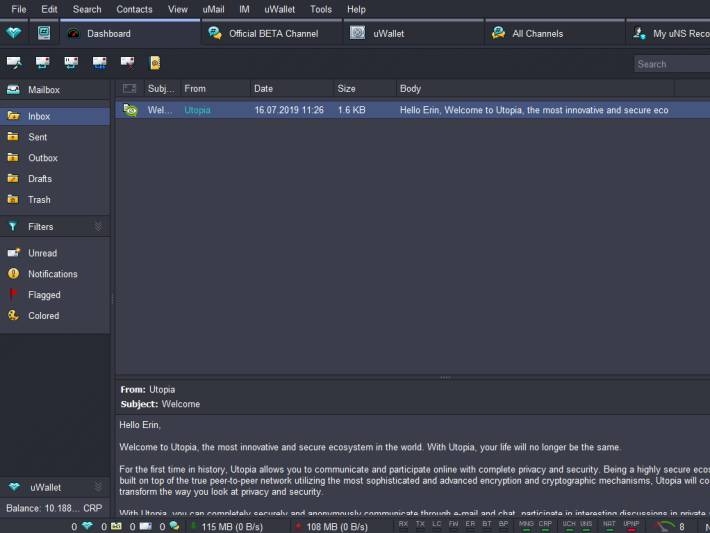Open the Tools menu
This screenshot has height=533, width=710.
321,9
